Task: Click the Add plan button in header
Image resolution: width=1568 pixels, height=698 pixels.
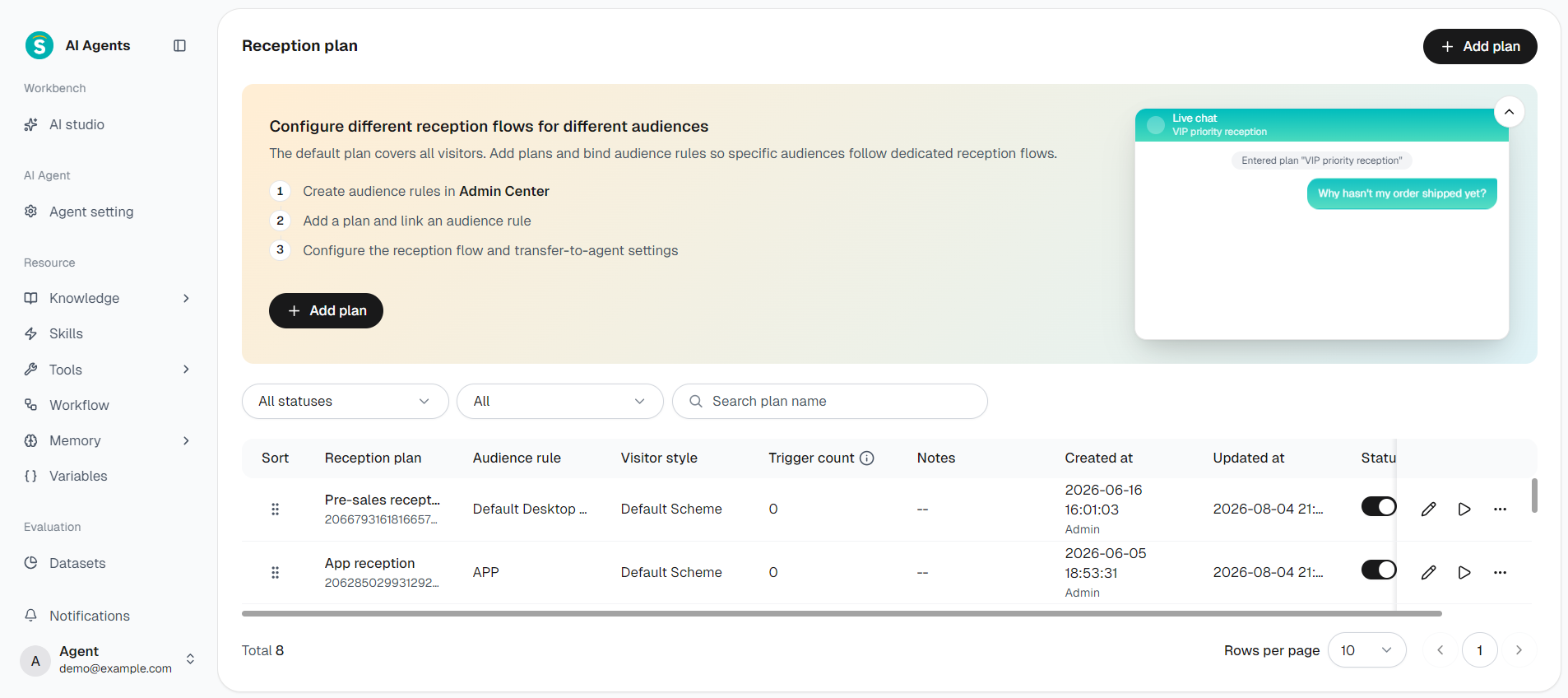Action: pos(1480,47)
